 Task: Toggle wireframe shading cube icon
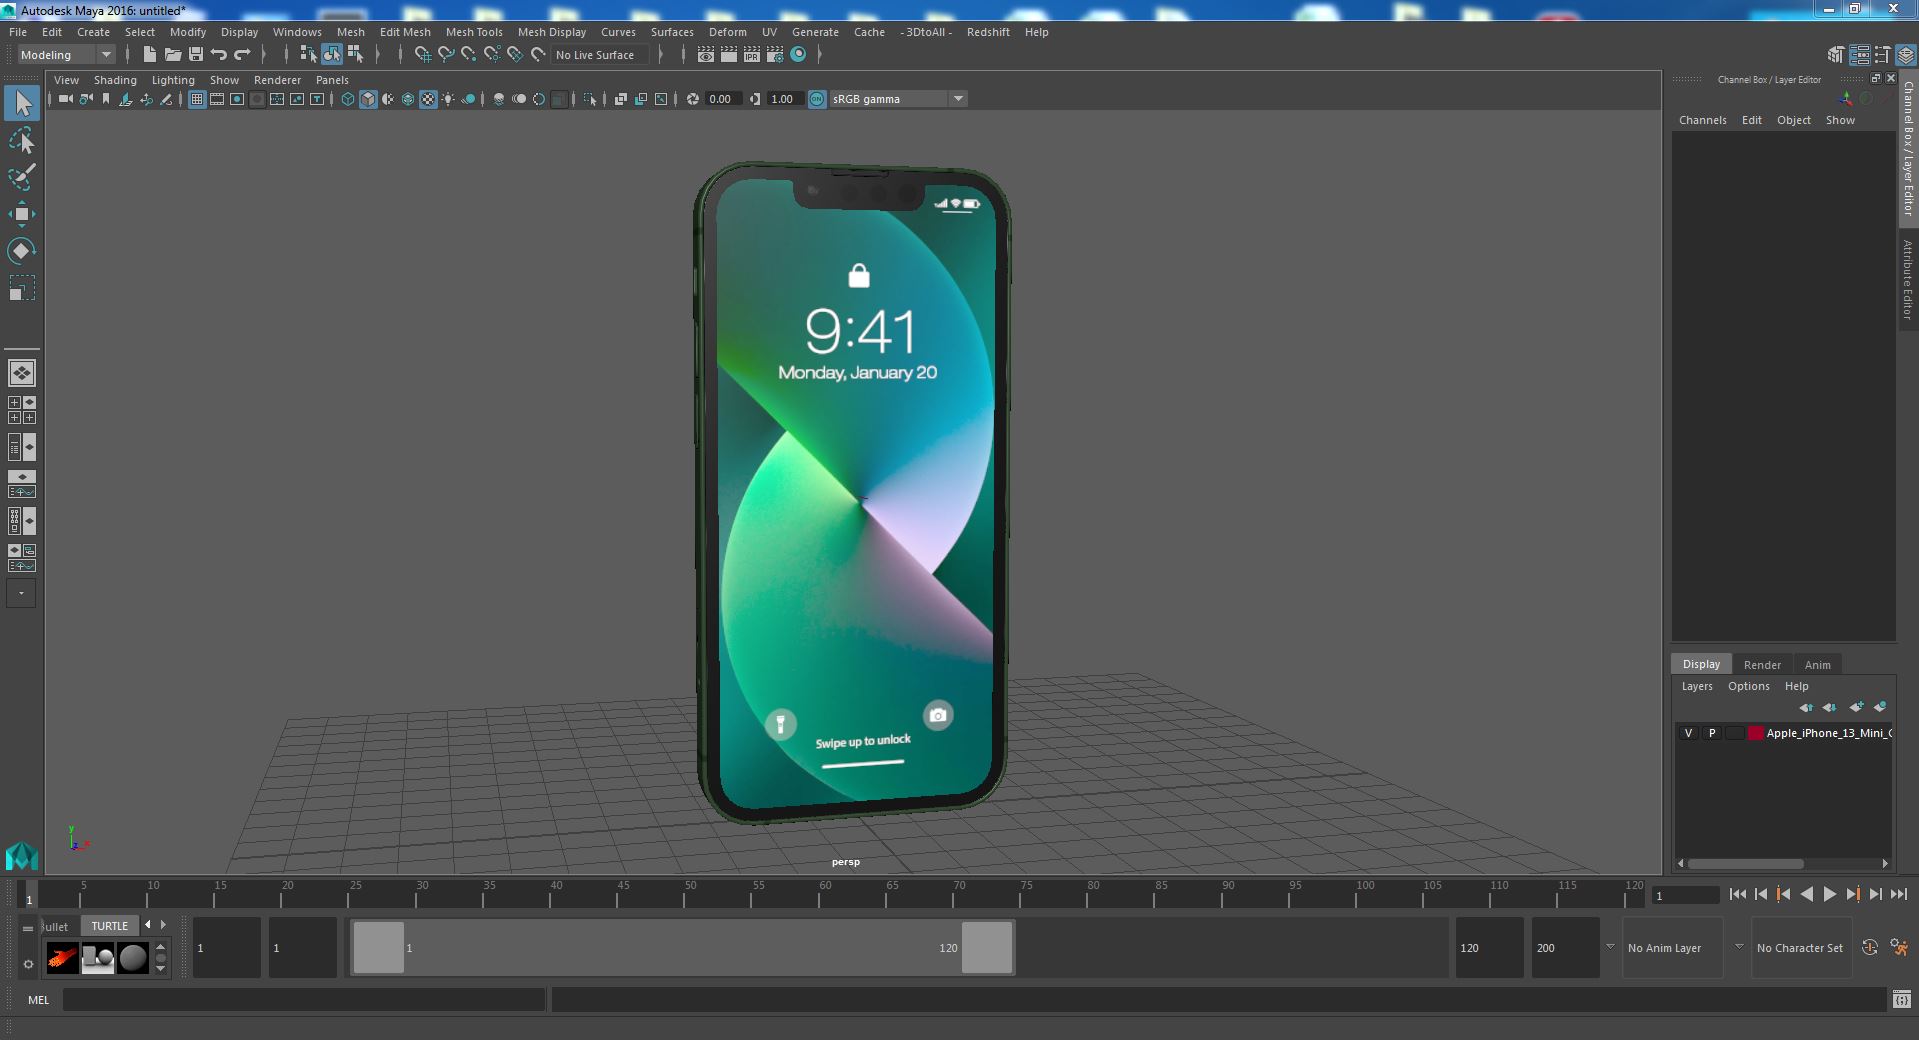point(348,99)
